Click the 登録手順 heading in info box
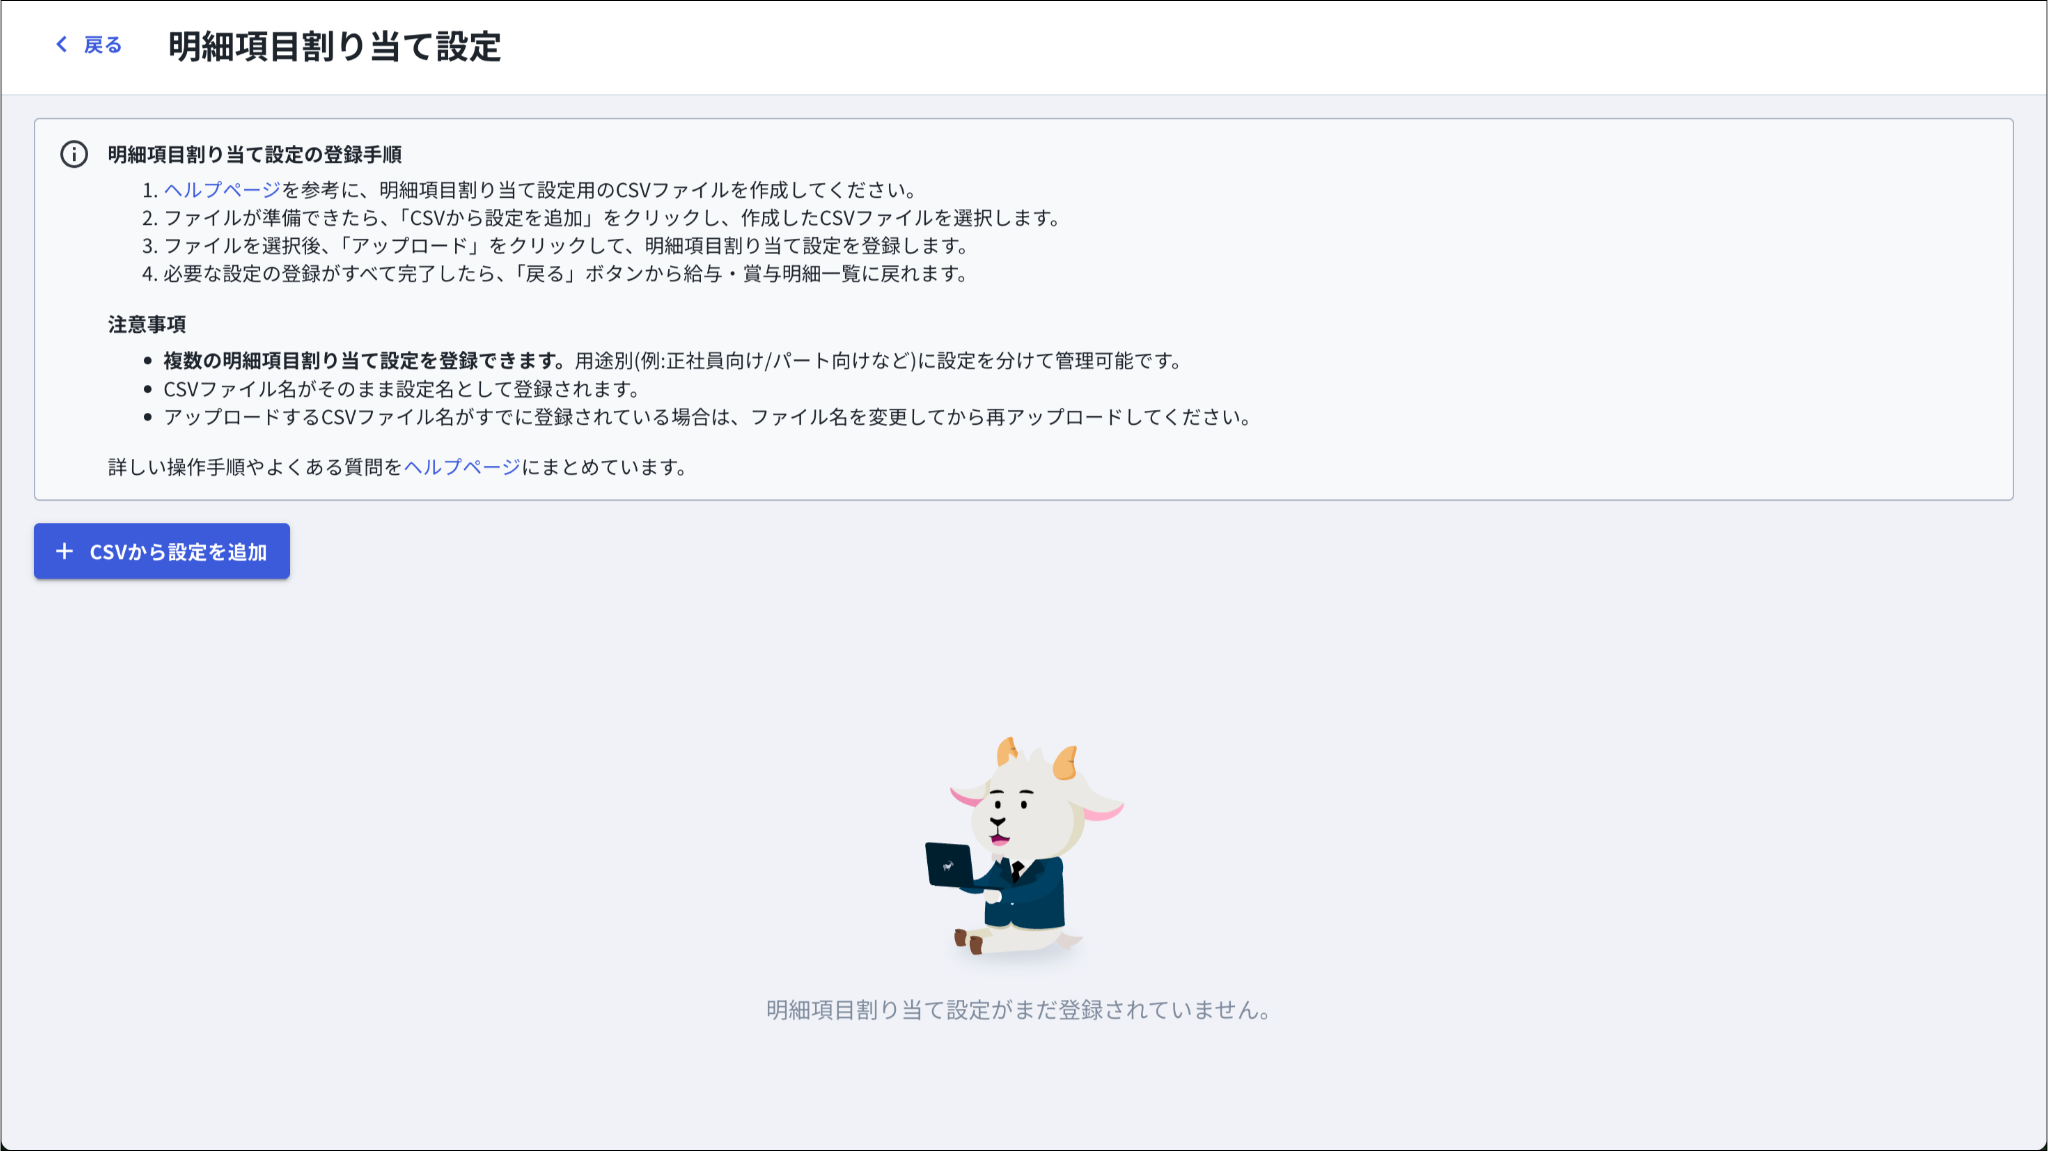 click(254, 155)
